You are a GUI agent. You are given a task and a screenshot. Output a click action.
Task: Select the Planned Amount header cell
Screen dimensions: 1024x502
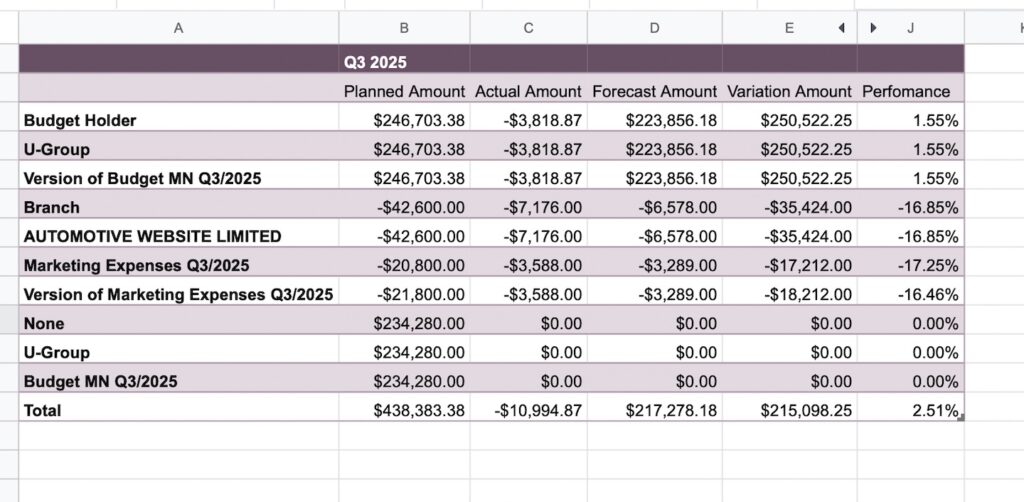pos(404,91)
